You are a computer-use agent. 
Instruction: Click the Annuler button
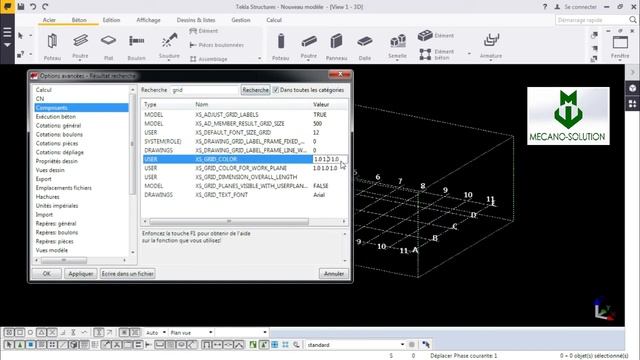coord(334,273)
